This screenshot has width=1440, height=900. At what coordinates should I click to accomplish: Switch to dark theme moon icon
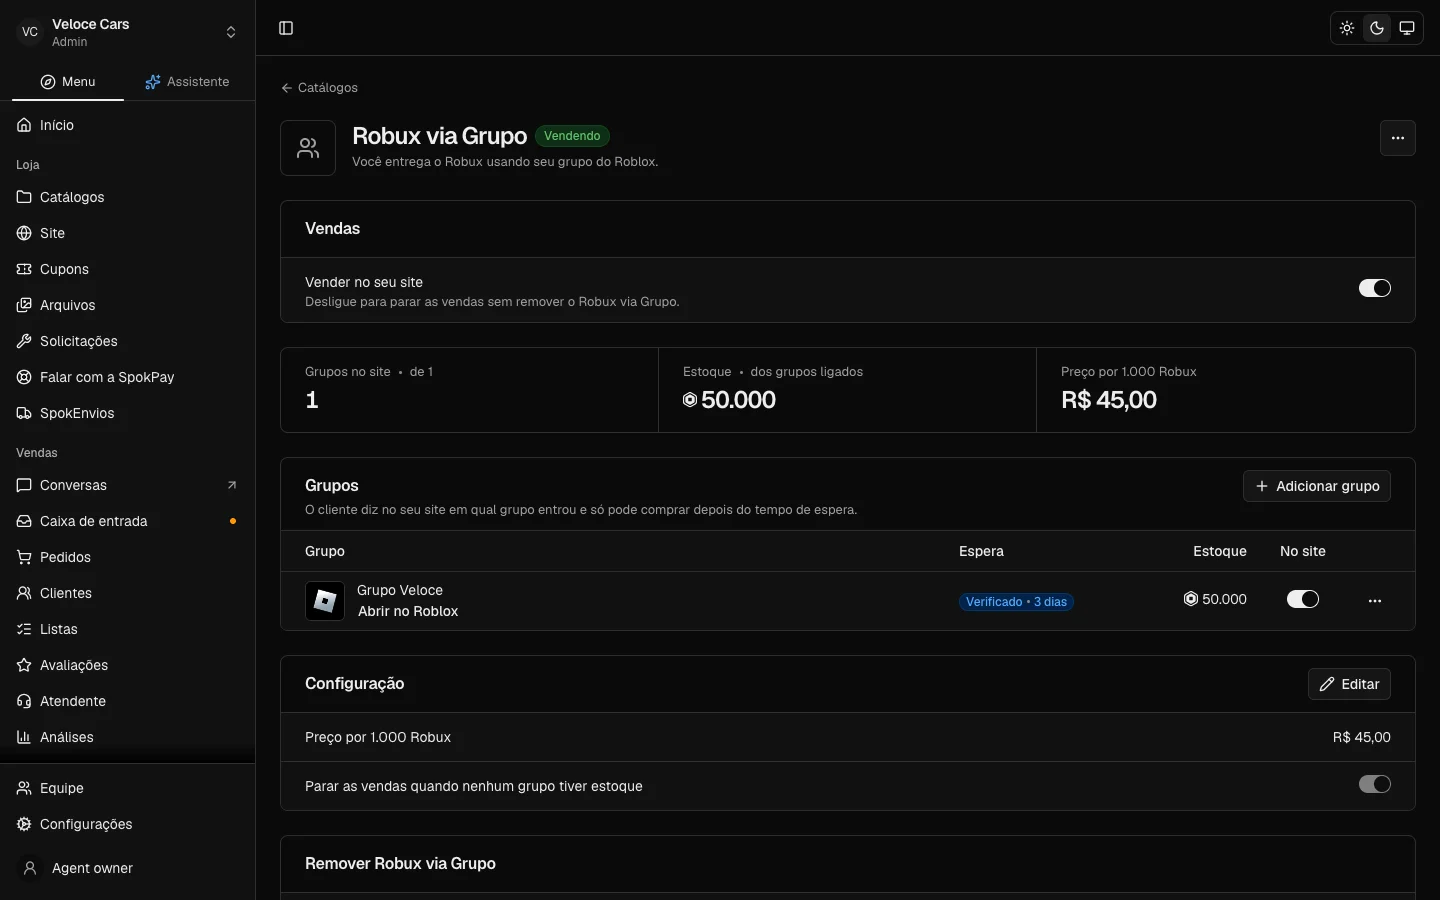(x=1377, y=28)
